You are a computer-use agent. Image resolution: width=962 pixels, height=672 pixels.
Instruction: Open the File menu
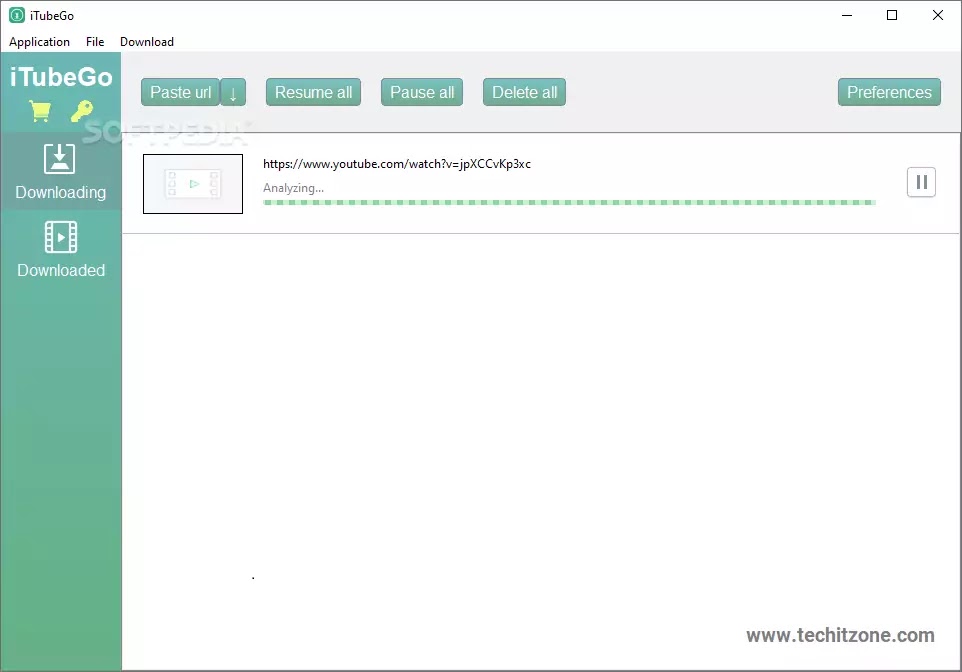click(95, 42)
